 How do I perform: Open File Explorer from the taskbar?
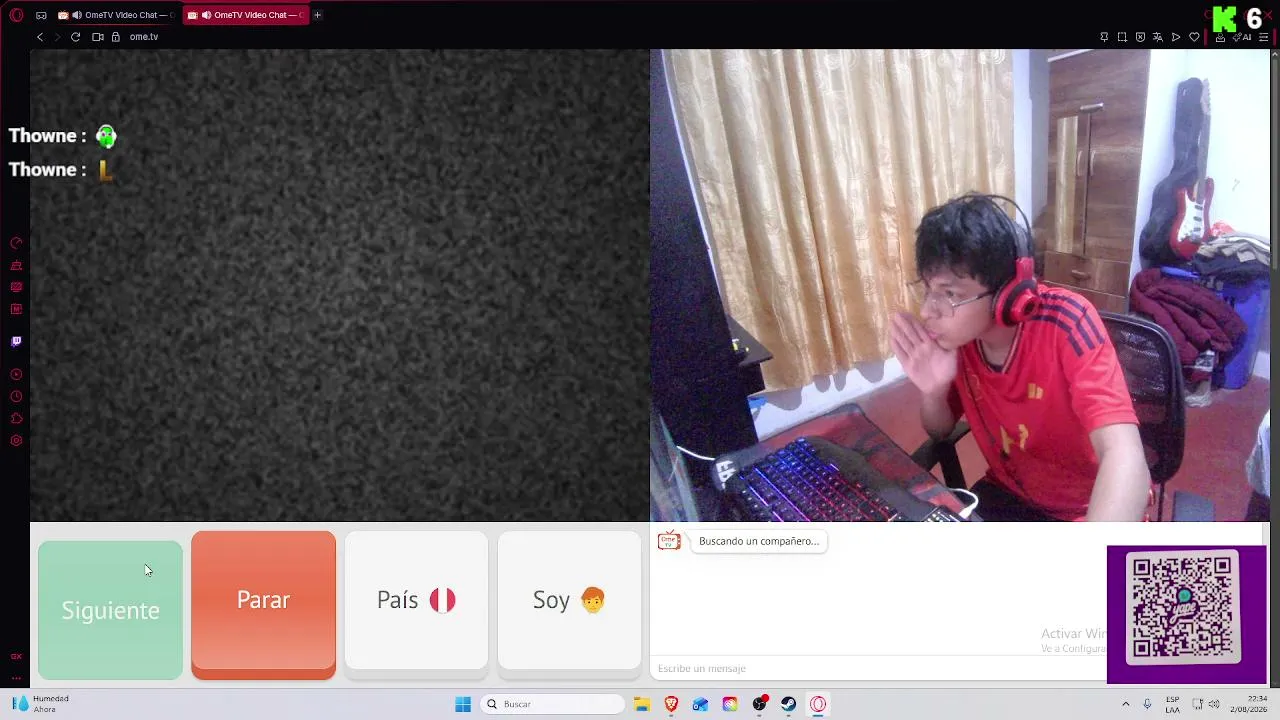click(x=642, y=704)
